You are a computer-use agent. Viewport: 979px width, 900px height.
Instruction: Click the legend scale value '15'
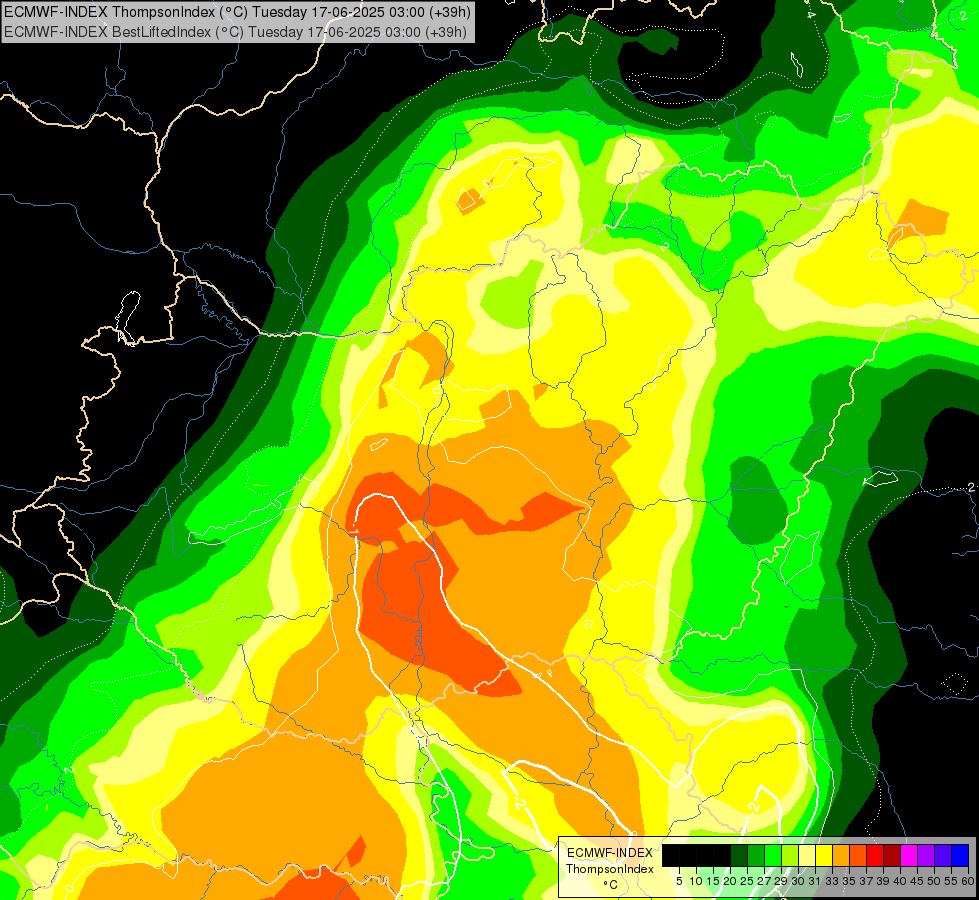[713, 881]
